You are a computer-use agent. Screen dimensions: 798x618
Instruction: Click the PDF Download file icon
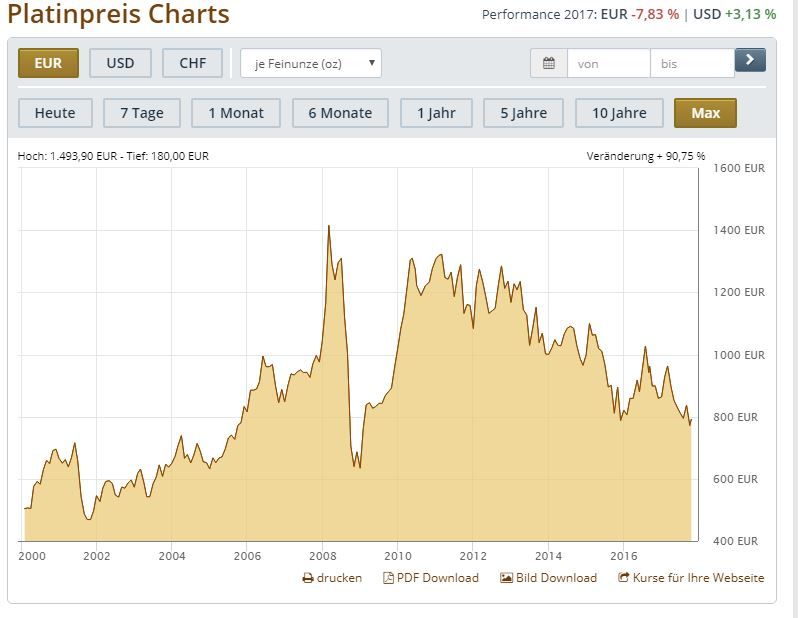389,578
